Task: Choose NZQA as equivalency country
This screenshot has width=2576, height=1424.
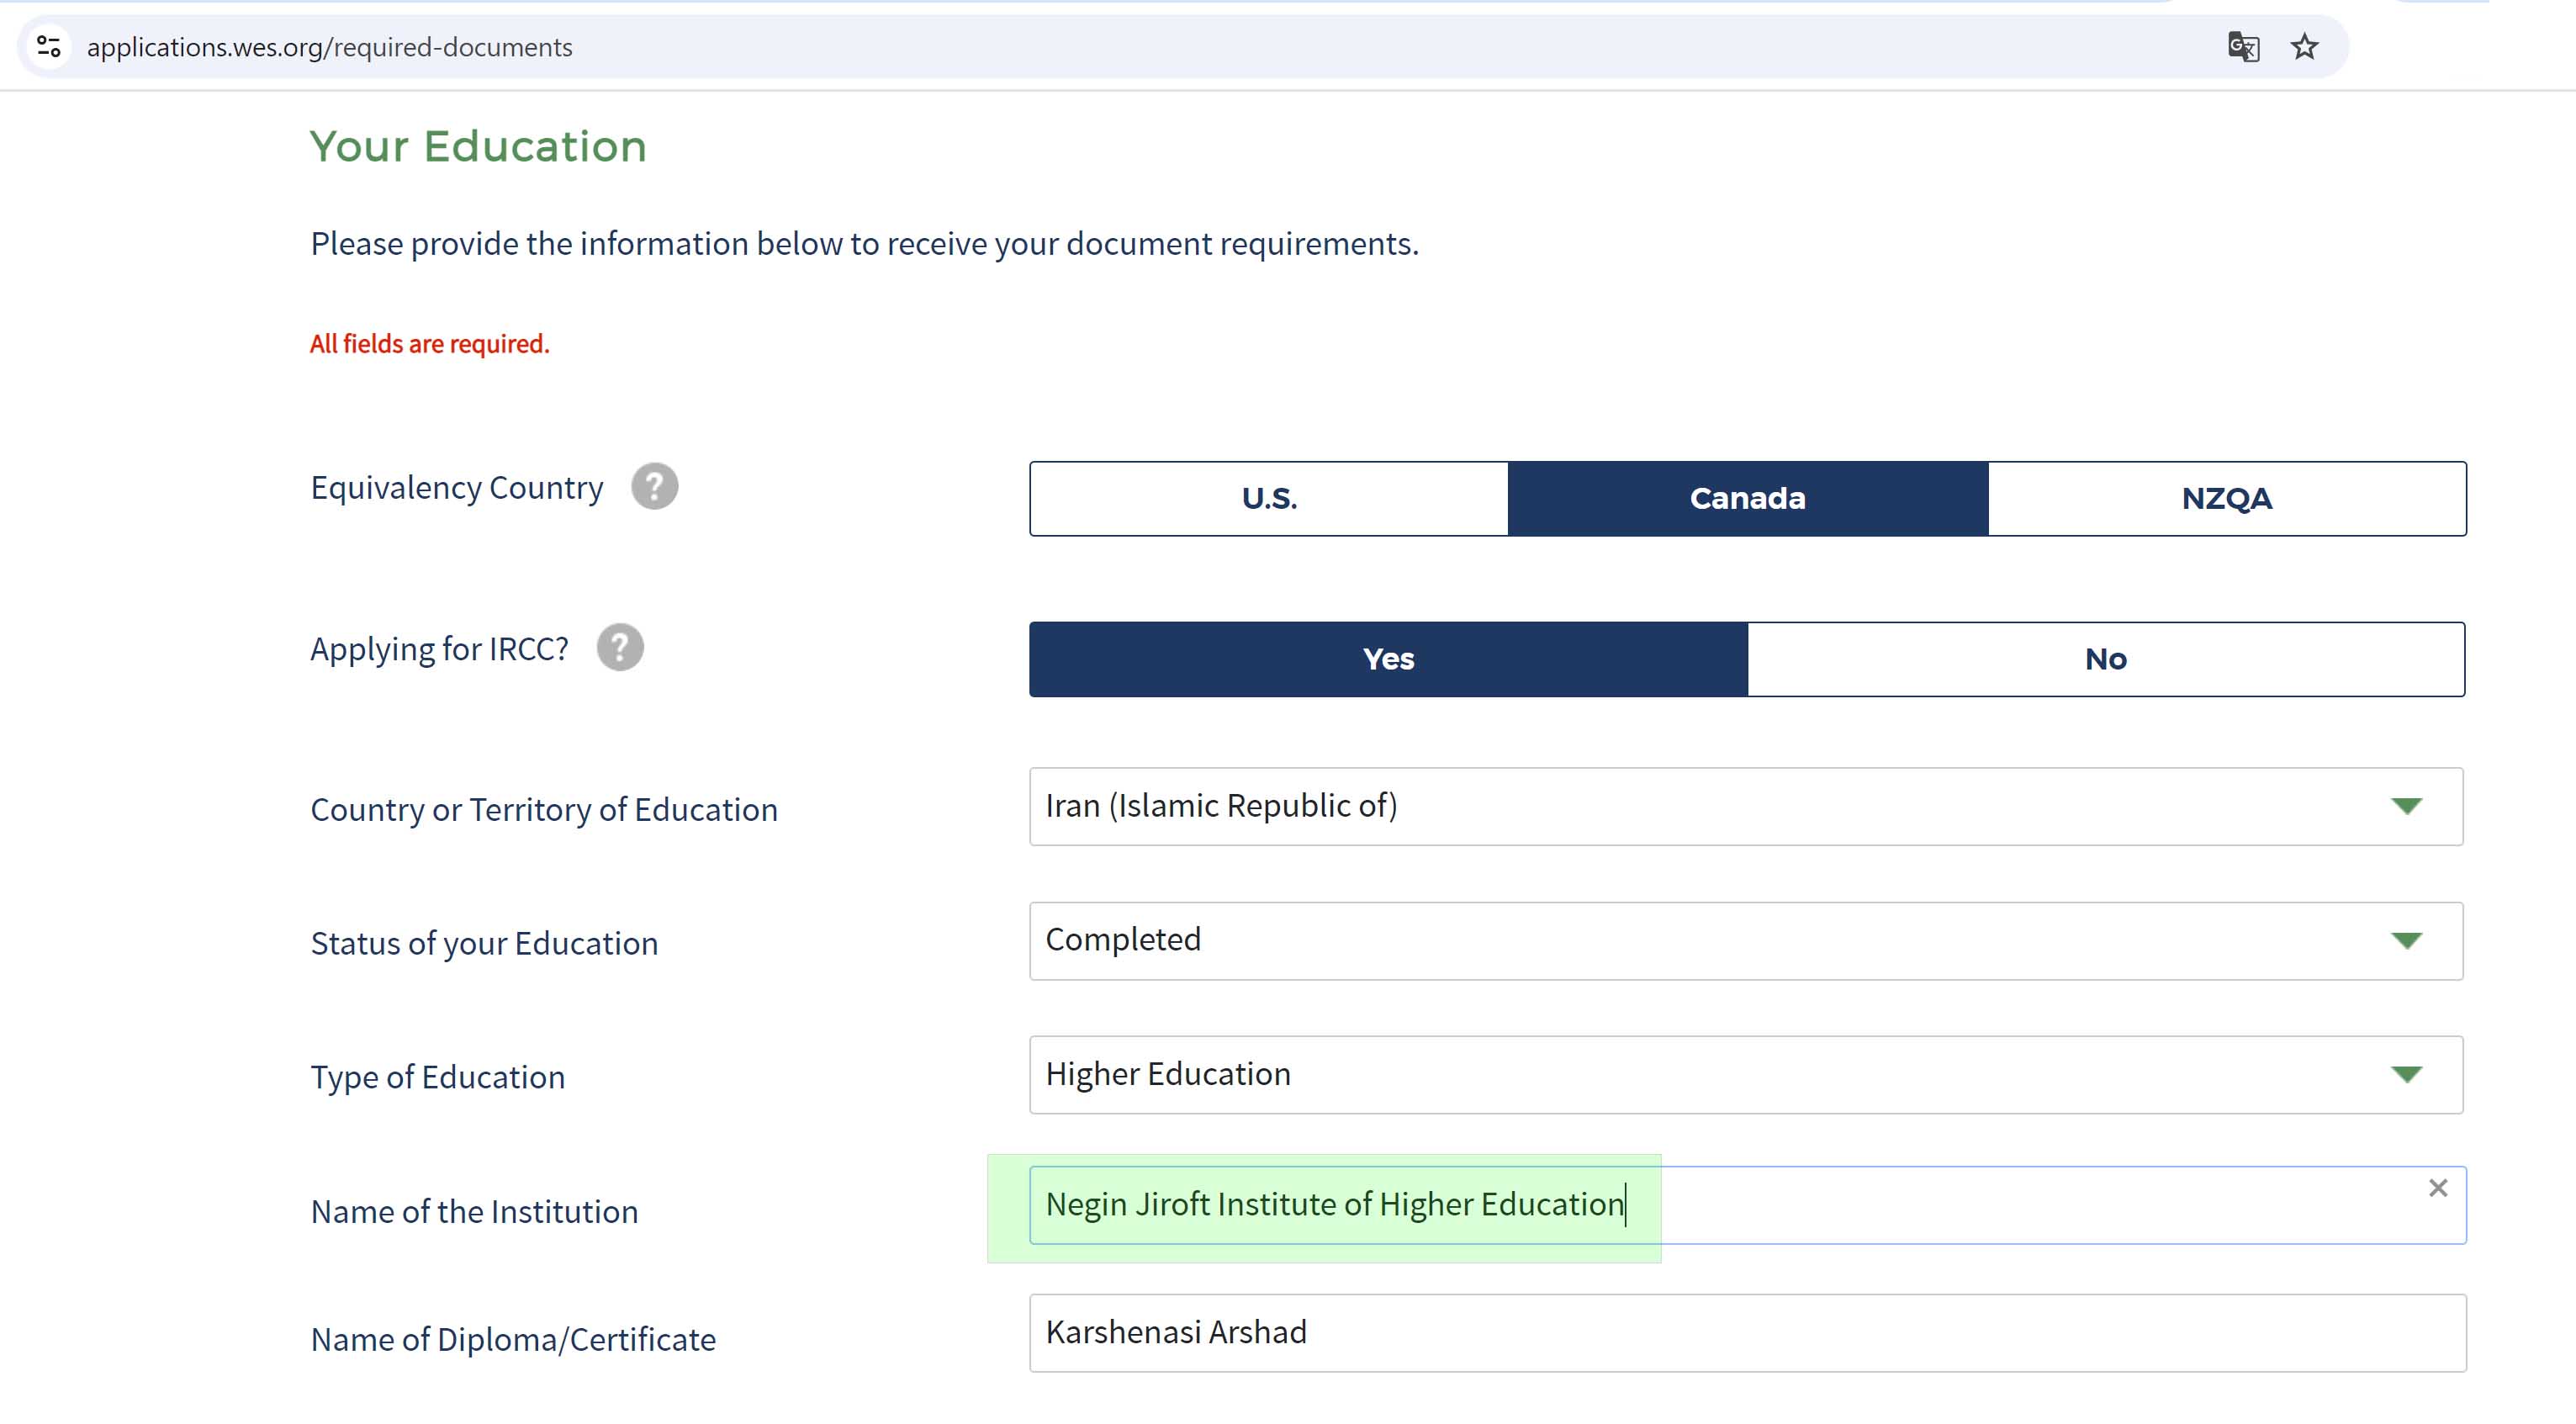Action: 2226,498
